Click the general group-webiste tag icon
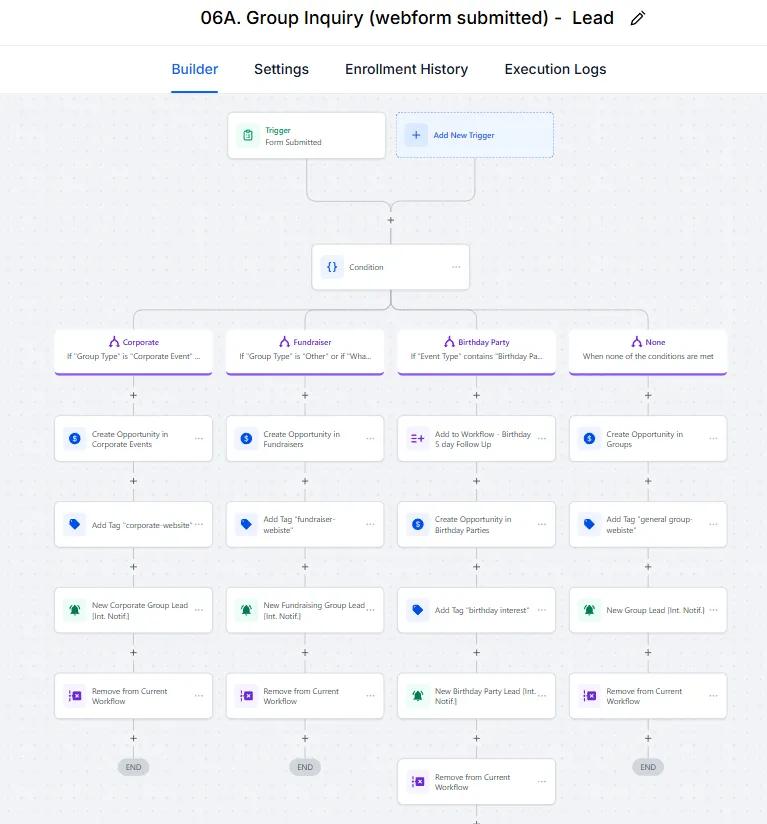767x824 pixels. [589, 524]
